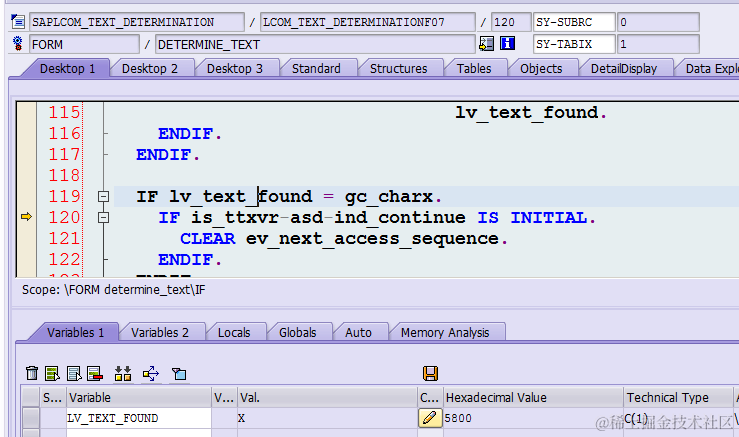739x437 pixels.
Task: Click the Val. cell showing X
Action: 327,418
